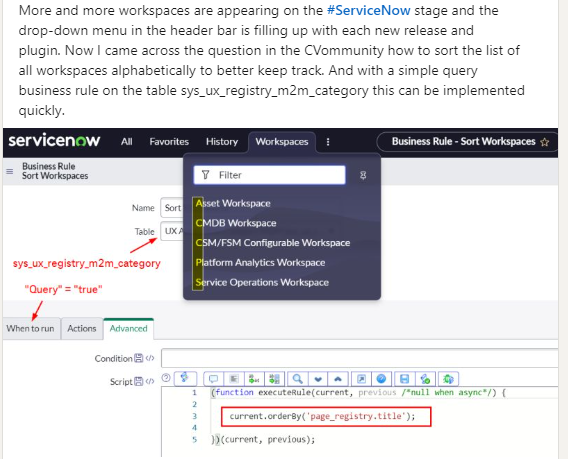This screenshot has width=568, height=459.
Task: Click the Condition save-to-macro icon
Action: pos(139,358)
